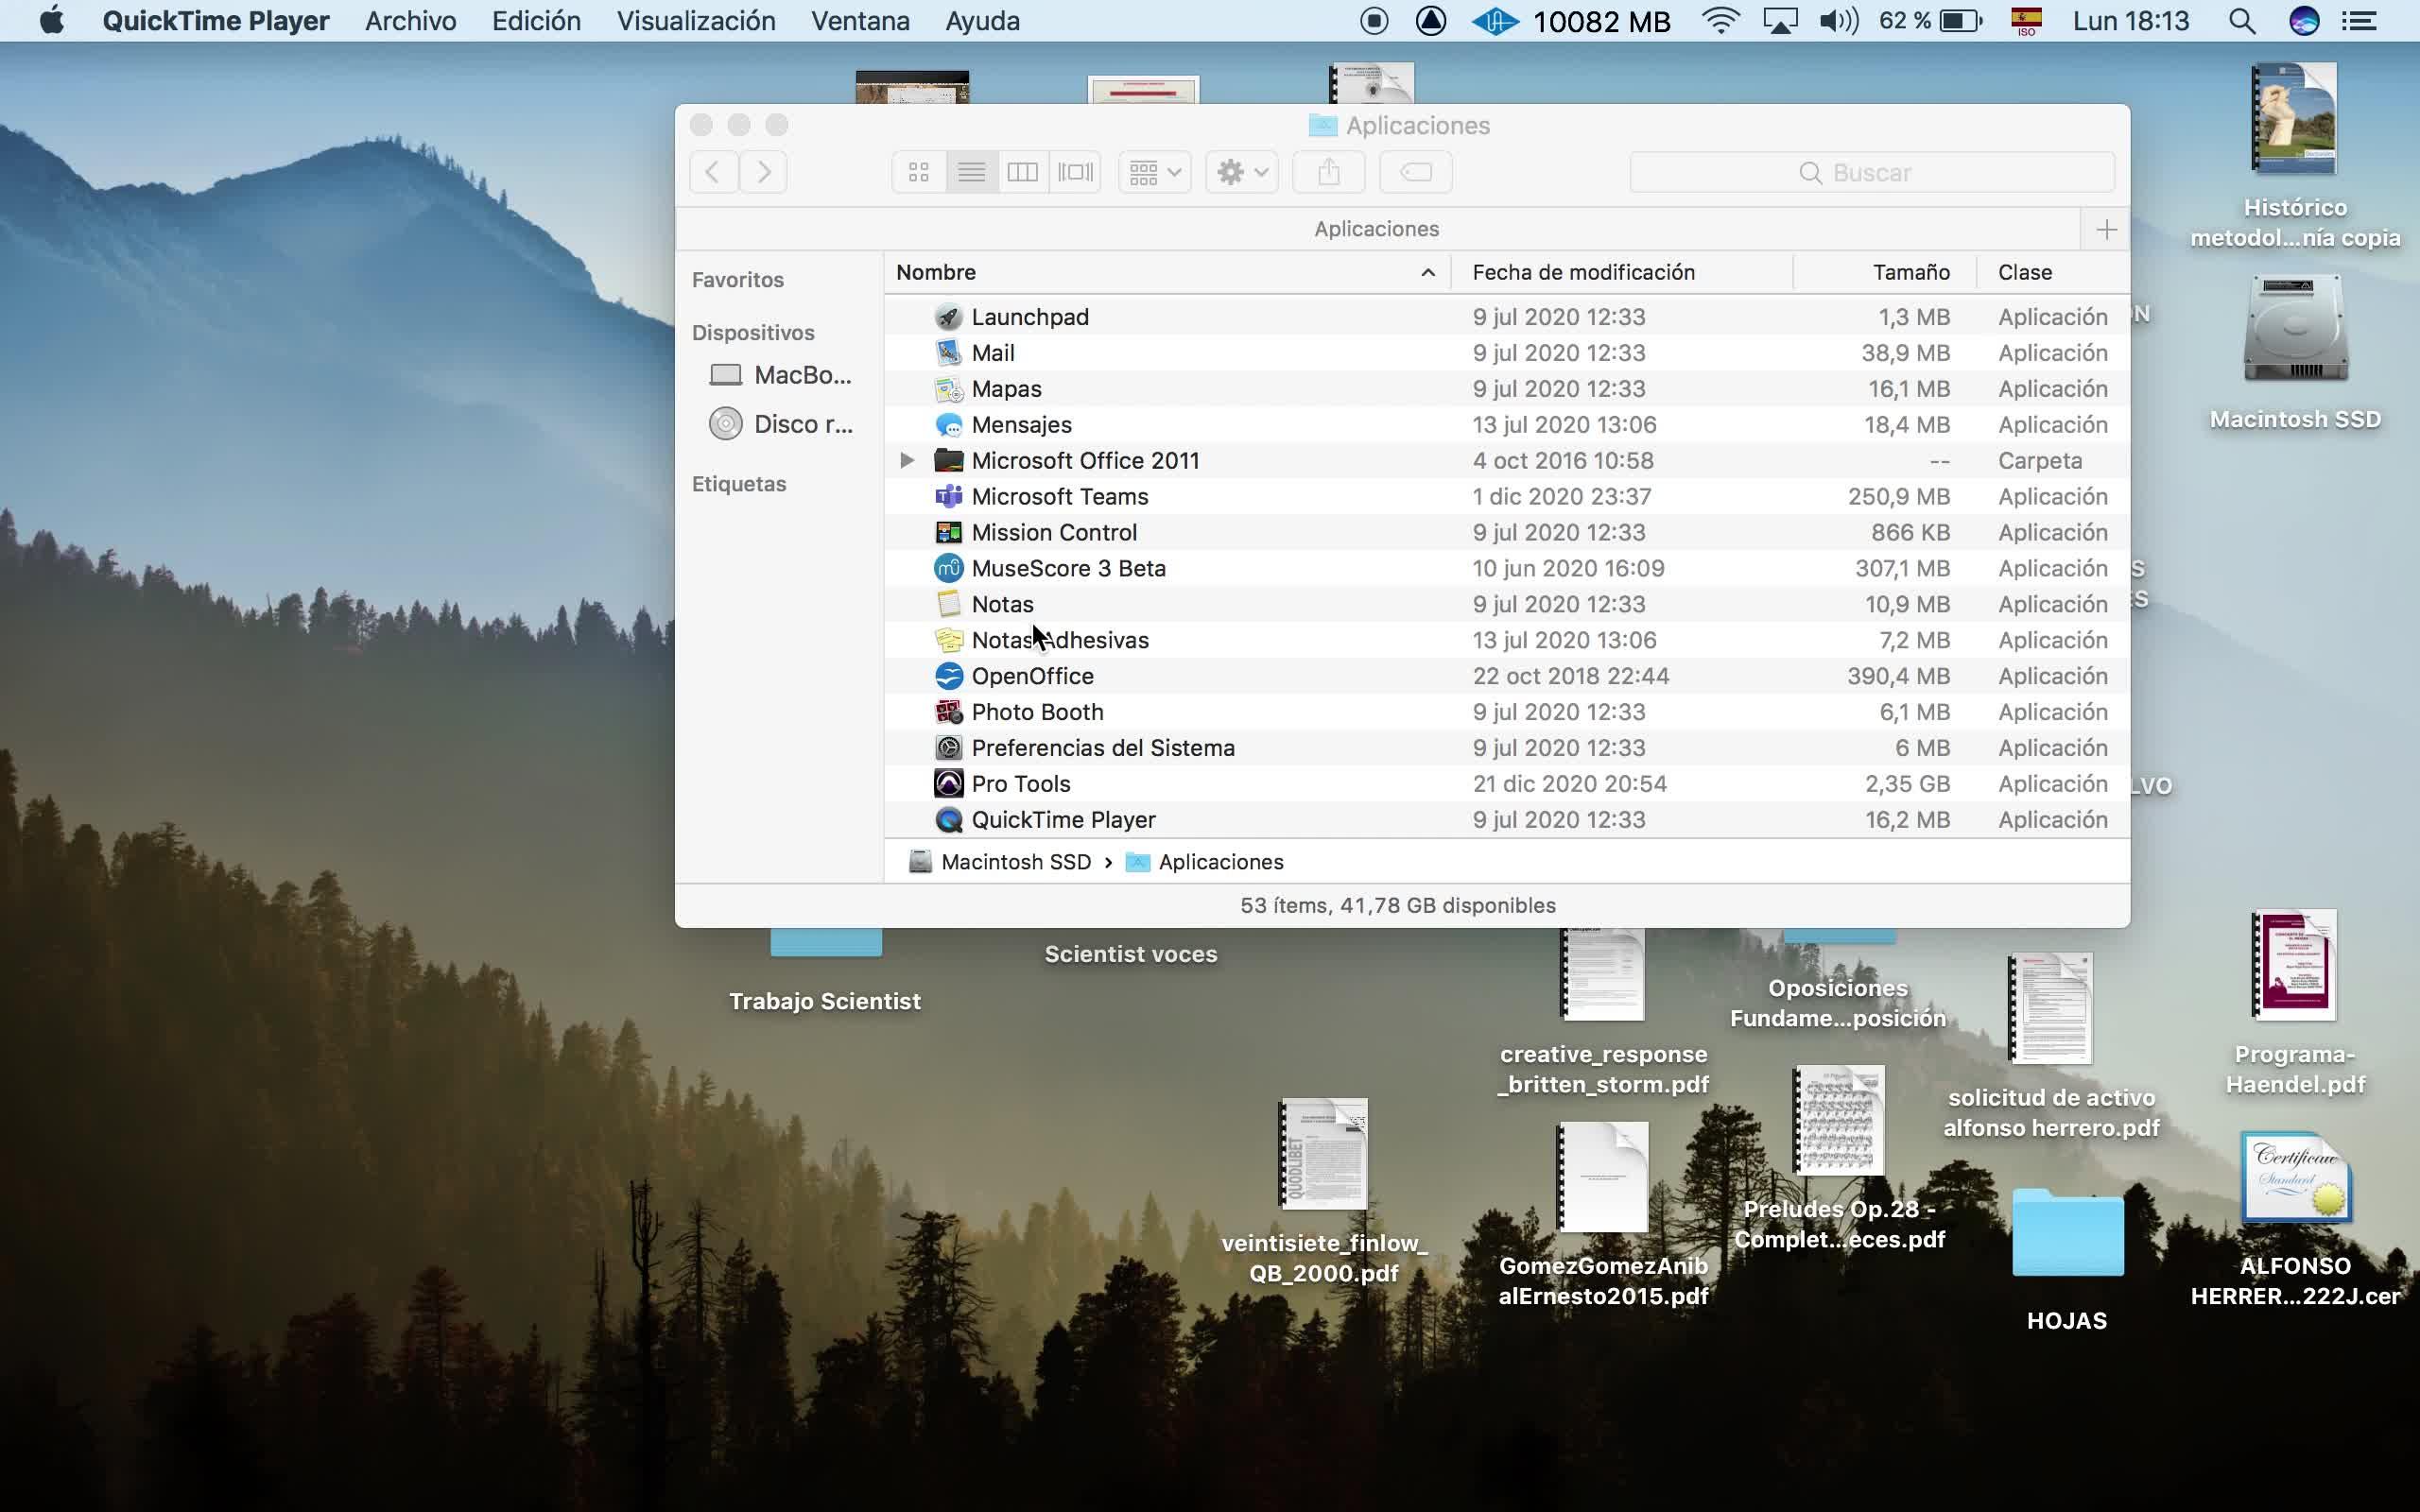This screenshot has width=2420, height=1512.
Task: Select the Pro Tools application icon
Action: [948, 784]
